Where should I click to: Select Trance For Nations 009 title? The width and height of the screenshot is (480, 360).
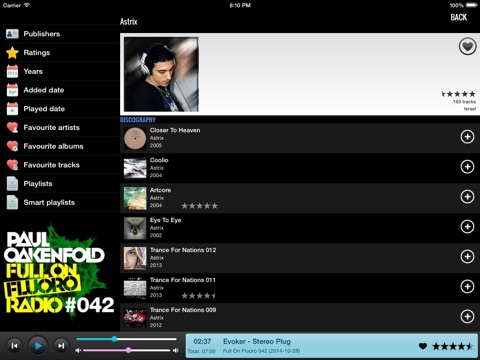tap(183, 310)
